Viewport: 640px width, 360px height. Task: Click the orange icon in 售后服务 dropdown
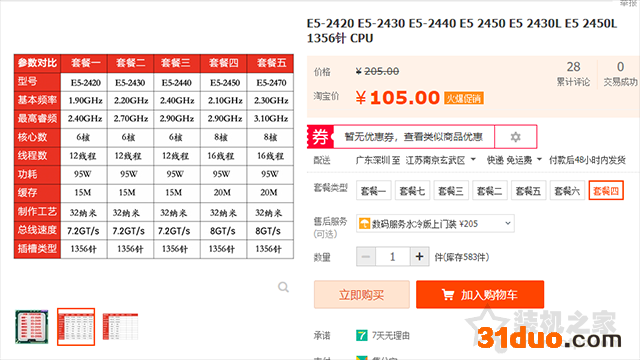[x=364, y=223]
